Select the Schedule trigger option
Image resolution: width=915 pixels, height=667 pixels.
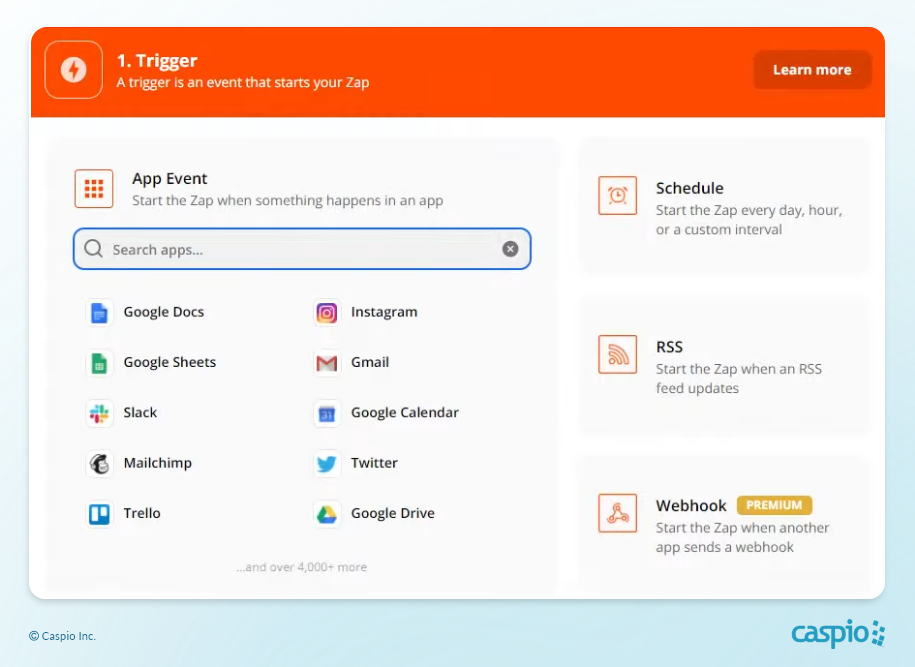pyautogui.click(x=725, y=207)
